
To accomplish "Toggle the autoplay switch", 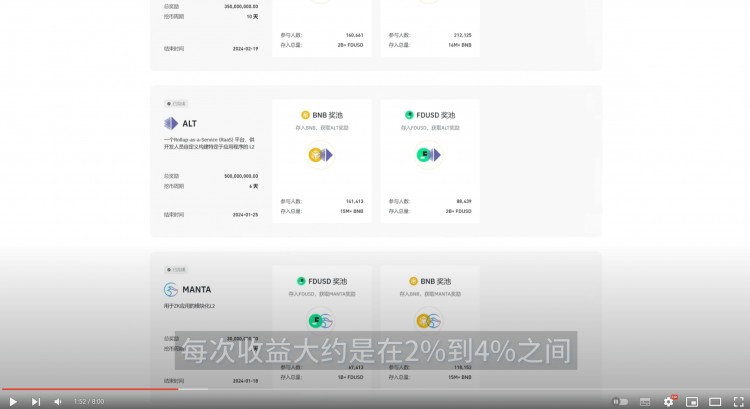I will pyautogui.click(x=620, y=402).
